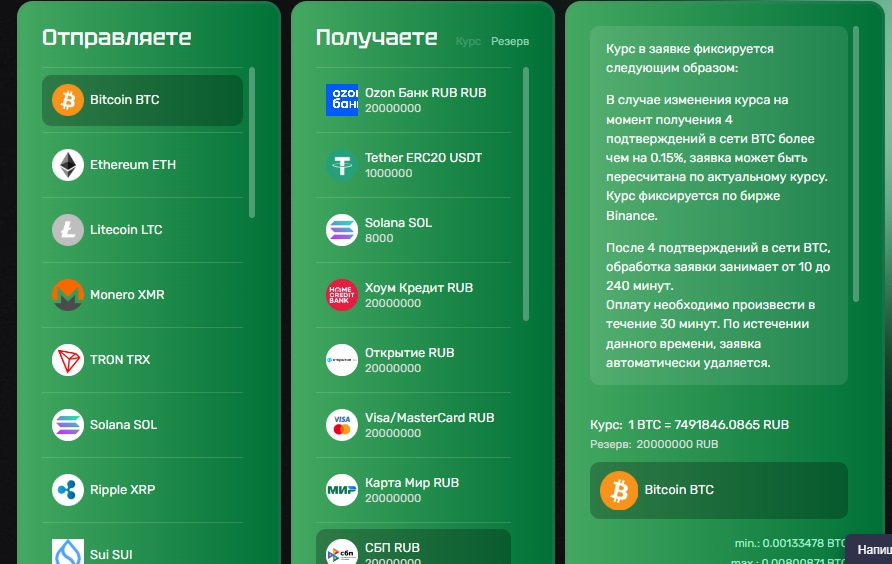Click the Ripple XRP icon
This screenshot has height=564, width=892.
tap(68, 489)
